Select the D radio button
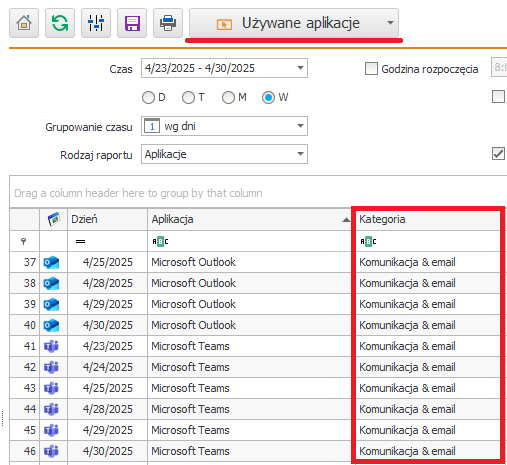The height and width of the screenshot is (465, 507). [148, 98]
